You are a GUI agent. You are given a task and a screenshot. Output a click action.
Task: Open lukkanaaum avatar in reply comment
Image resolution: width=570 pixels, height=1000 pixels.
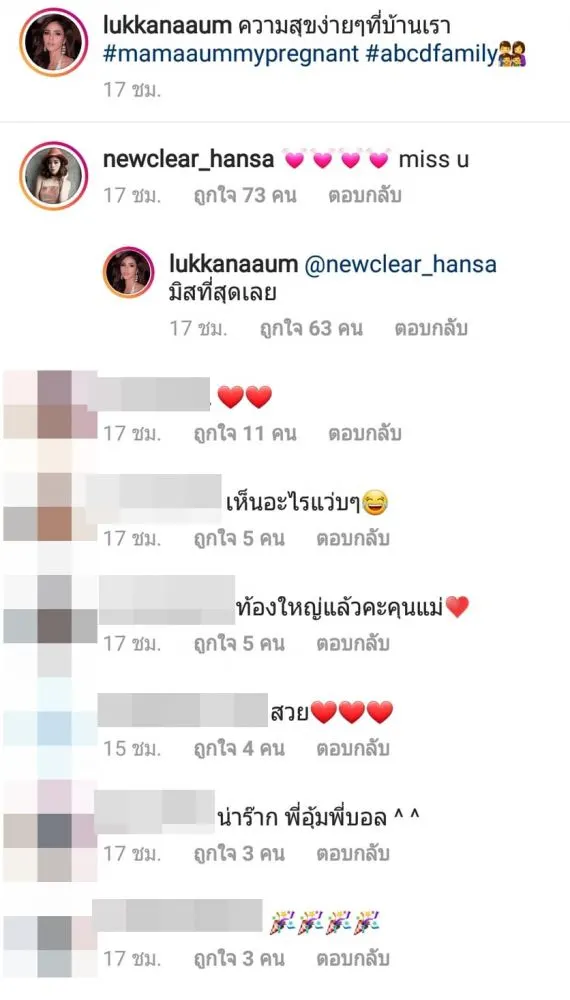(129, 272)
